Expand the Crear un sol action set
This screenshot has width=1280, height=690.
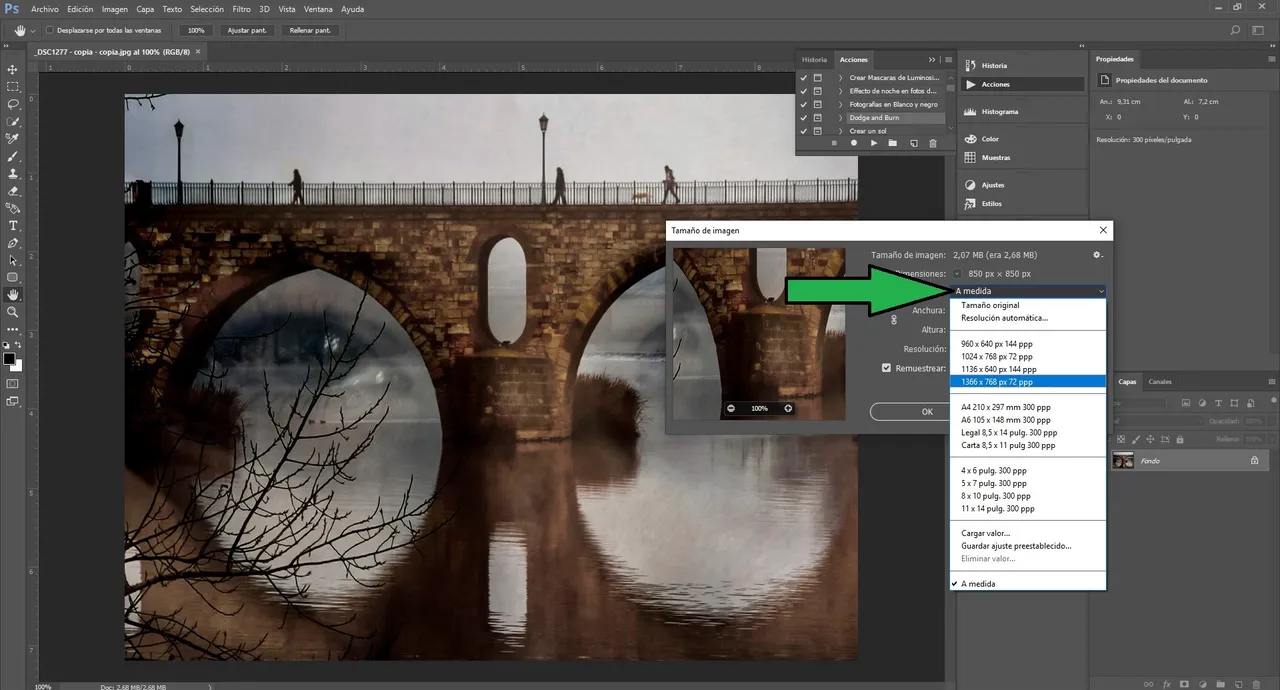841,131
